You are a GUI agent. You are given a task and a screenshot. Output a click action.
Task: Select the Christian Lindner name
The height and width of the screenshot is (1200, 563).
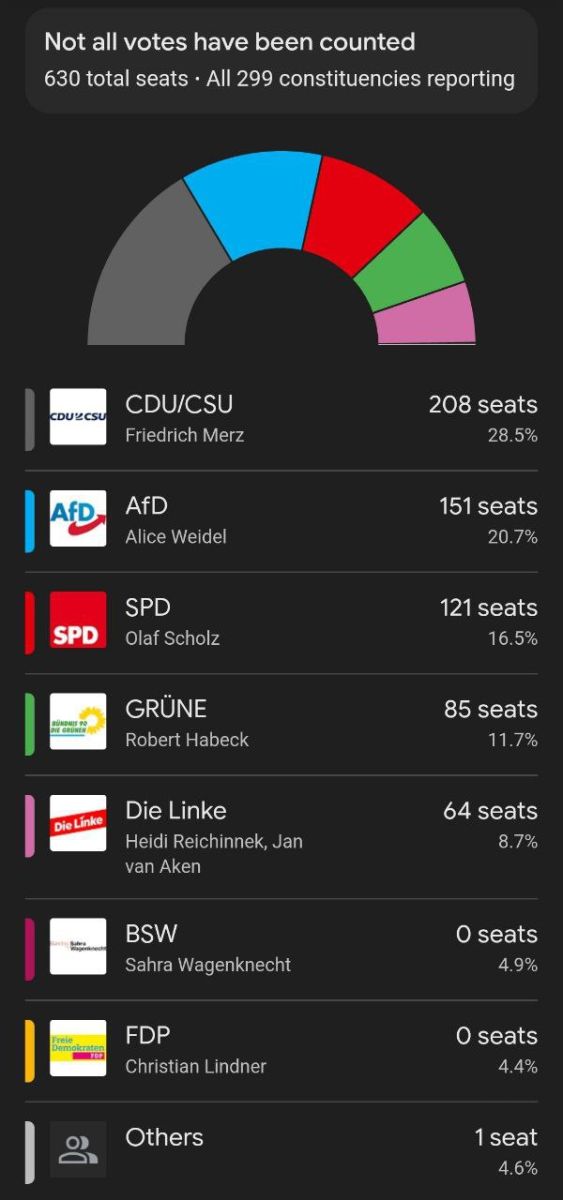[x=196, y=1066]
